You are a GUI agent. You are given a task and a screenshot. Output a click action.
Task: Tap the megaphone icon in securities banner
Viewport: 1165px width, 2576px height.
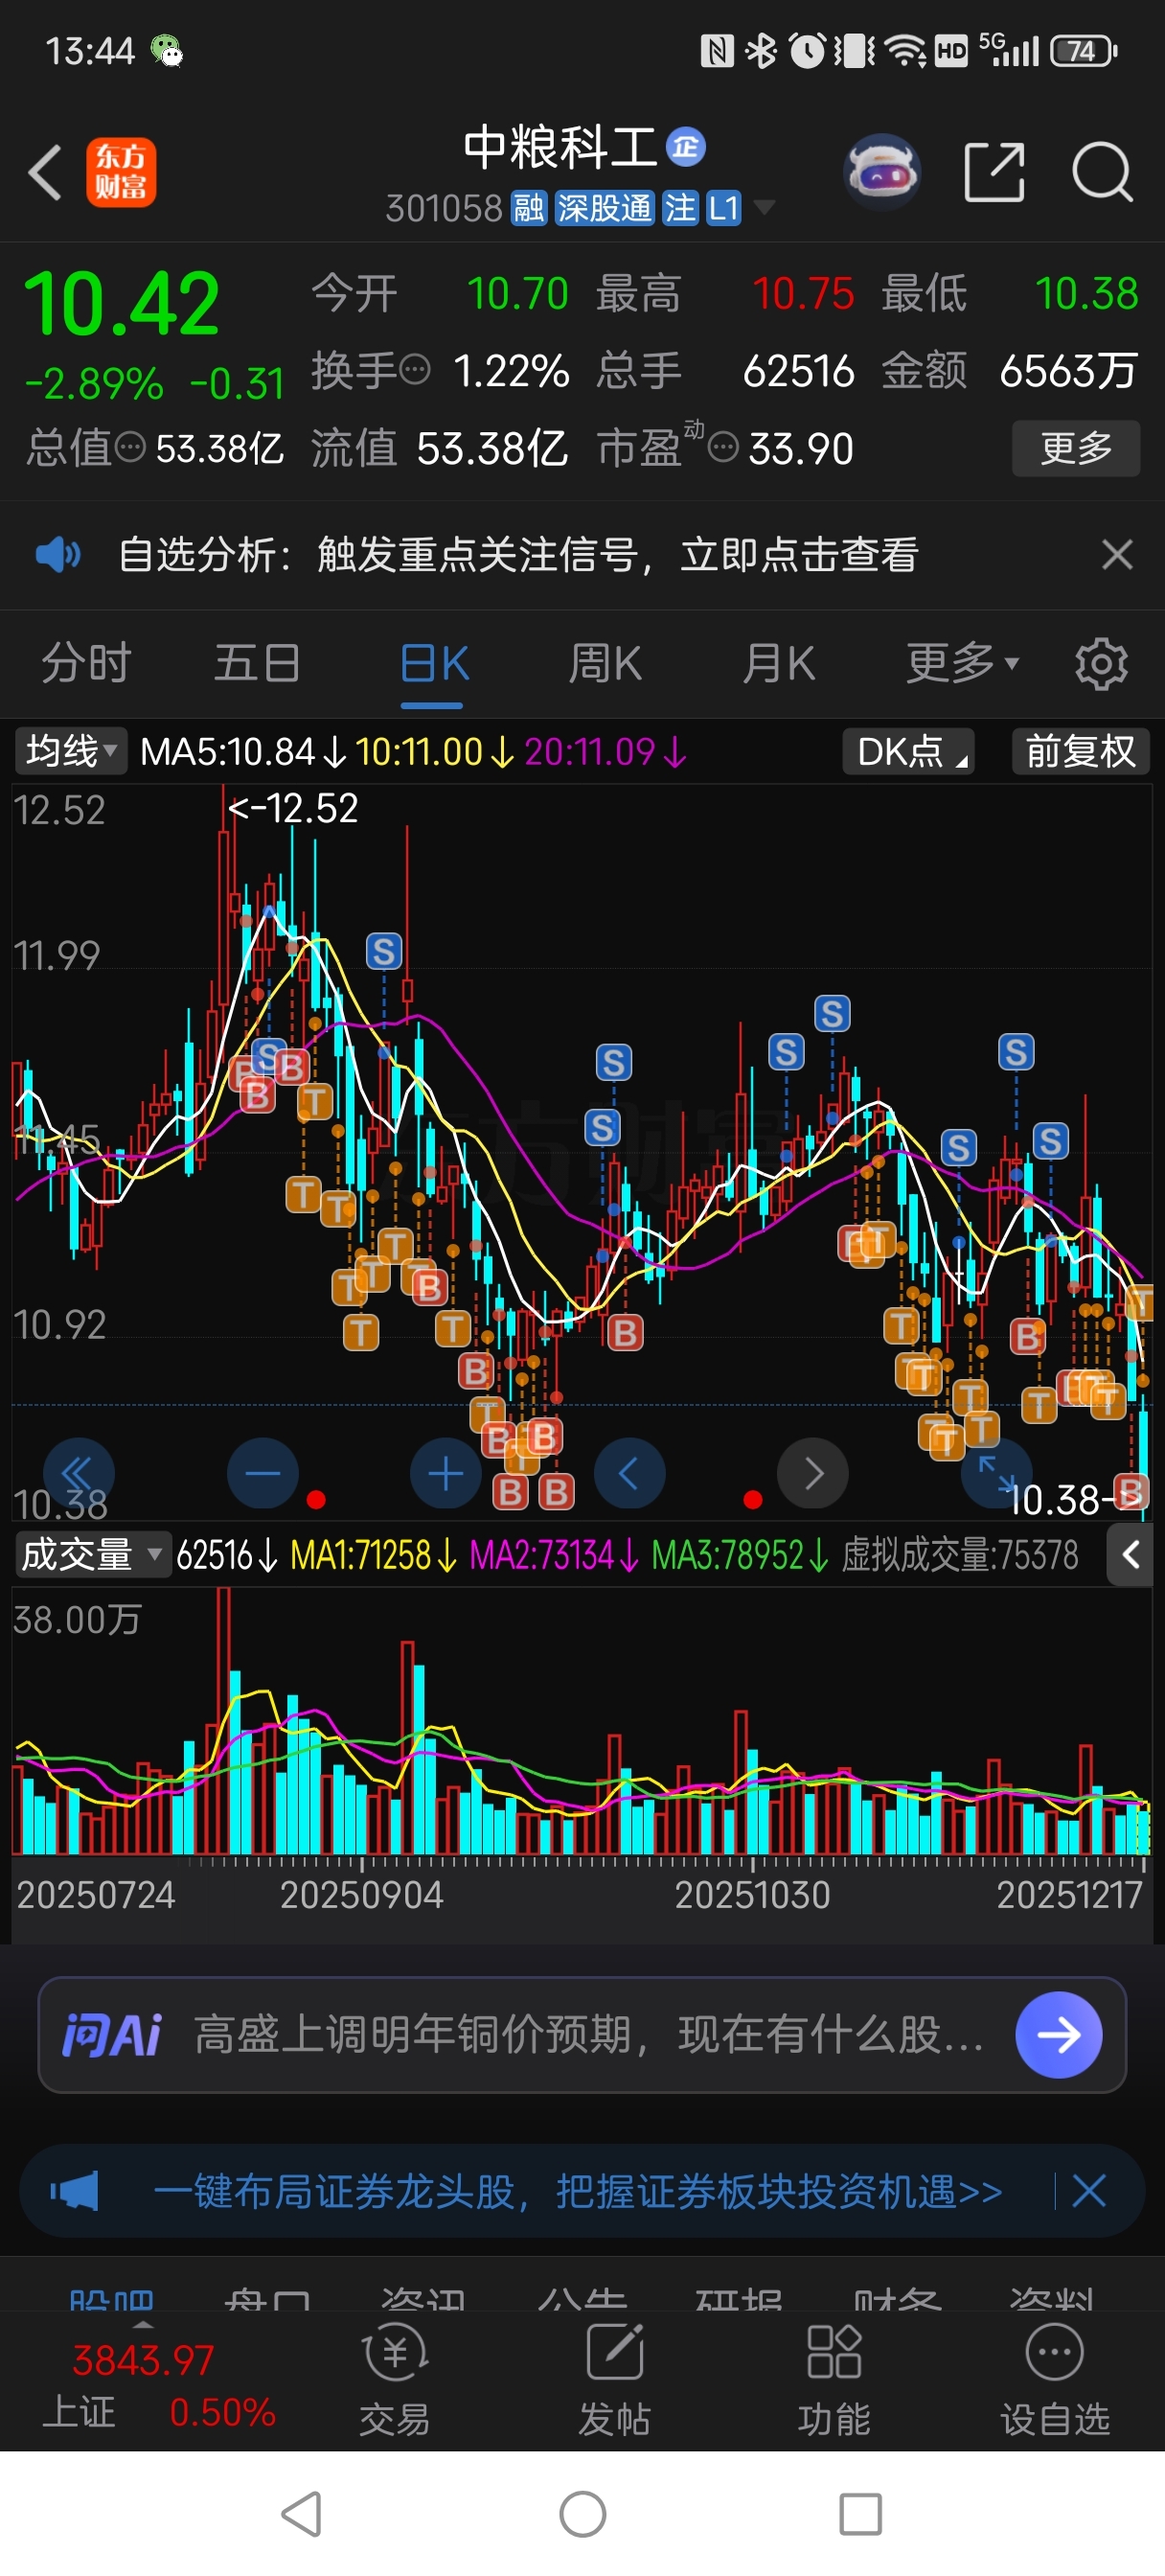tap(74, 2191)
